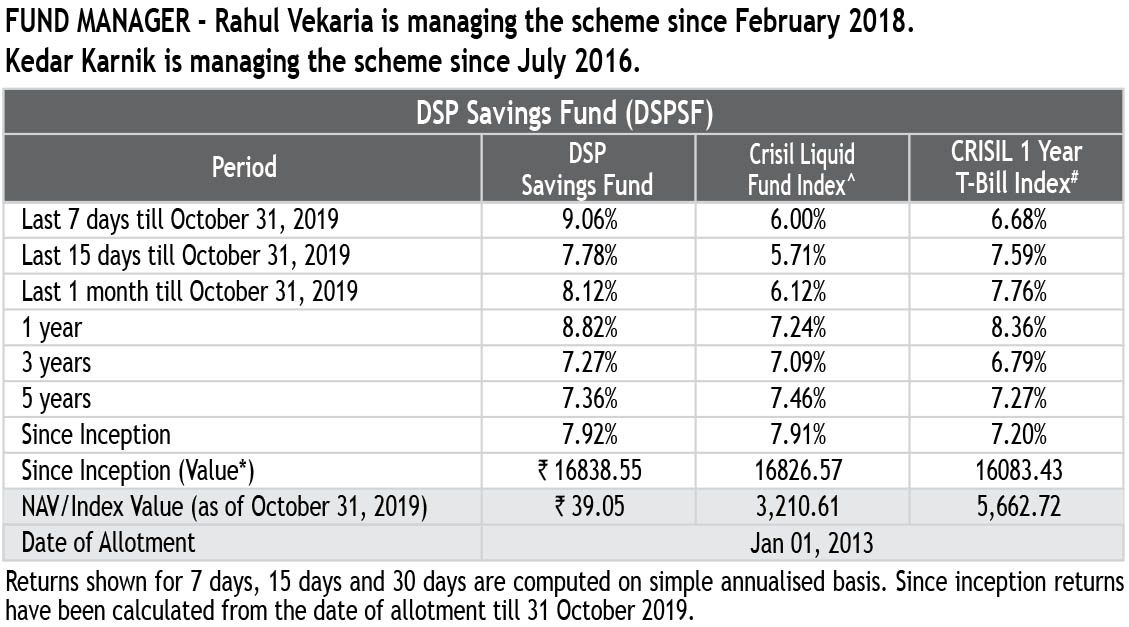This screenshot has width=1129, height=627.
Task: Click the DSP Savings Fund column header
Action: point(588,168)
